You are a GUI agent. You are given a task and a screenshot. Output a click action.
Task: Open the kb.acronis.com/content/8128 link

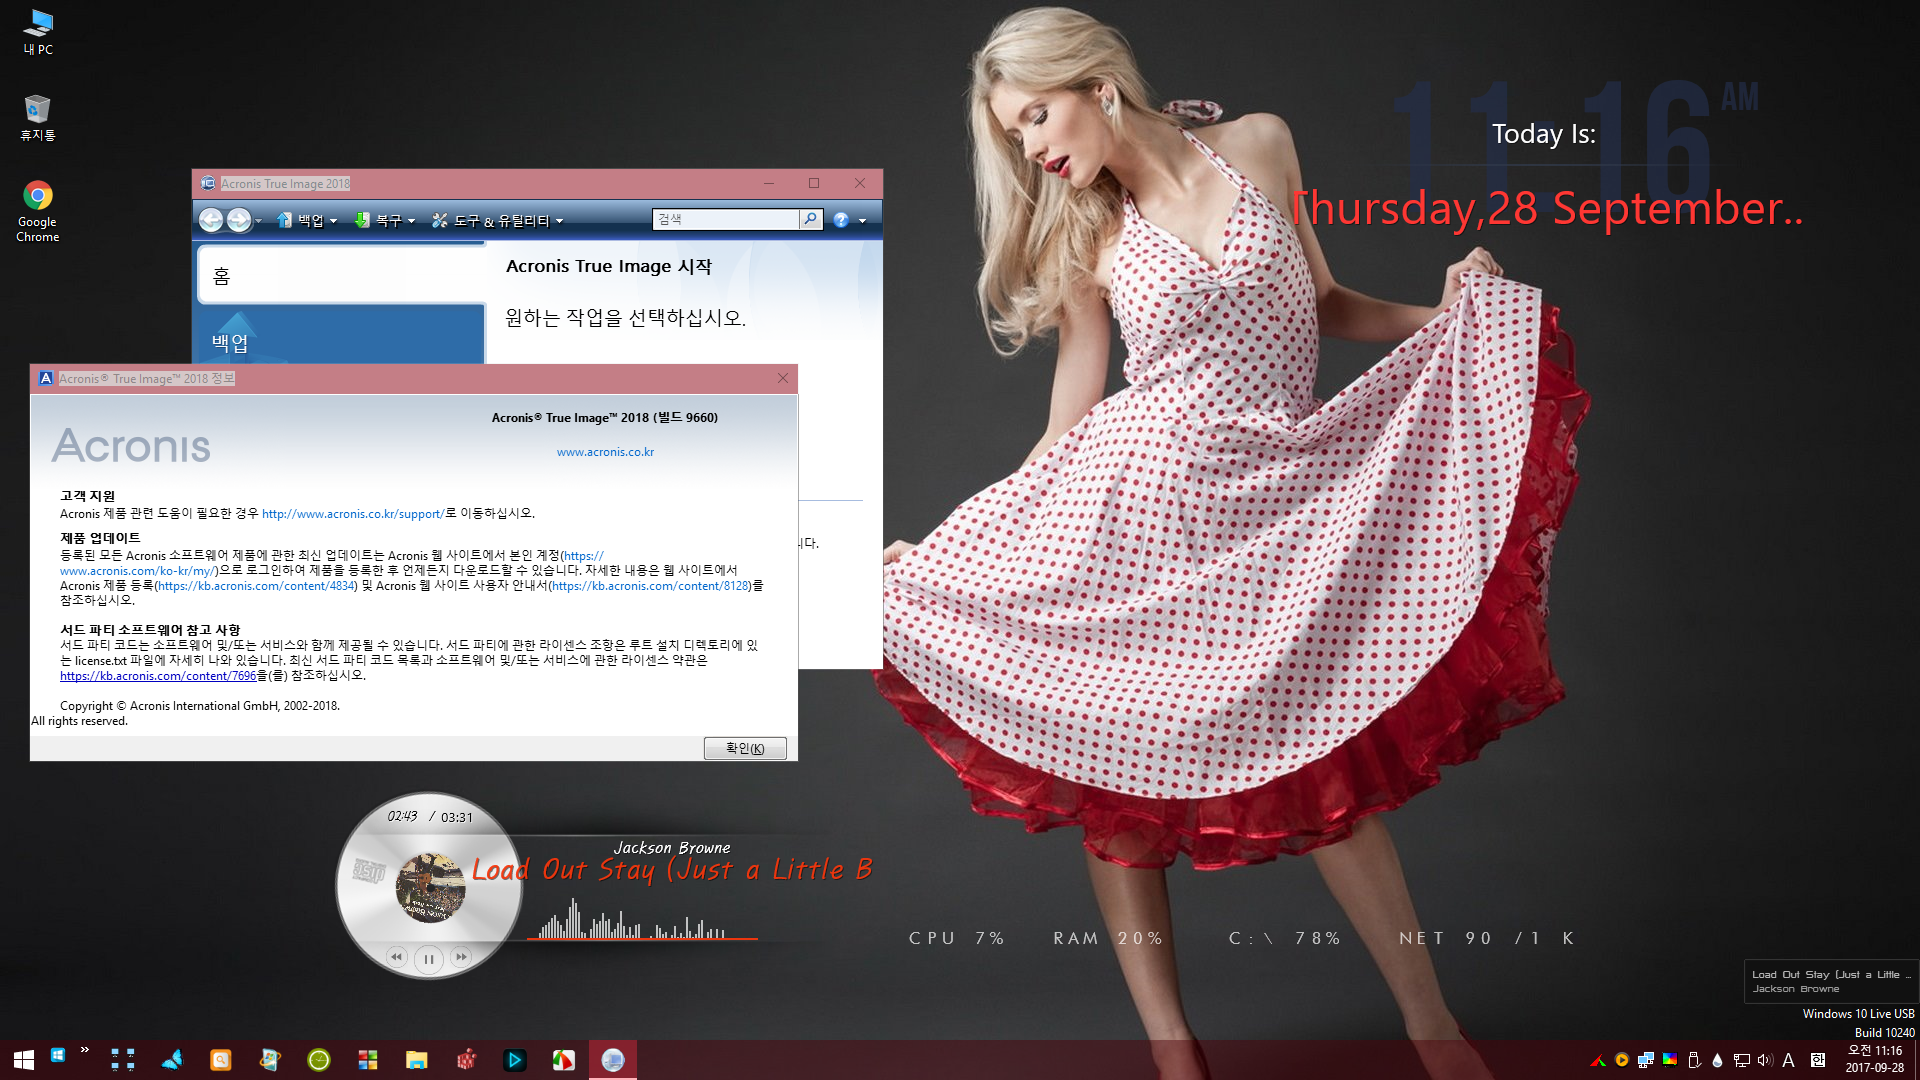pyautogui.click(x=650, y=586)
